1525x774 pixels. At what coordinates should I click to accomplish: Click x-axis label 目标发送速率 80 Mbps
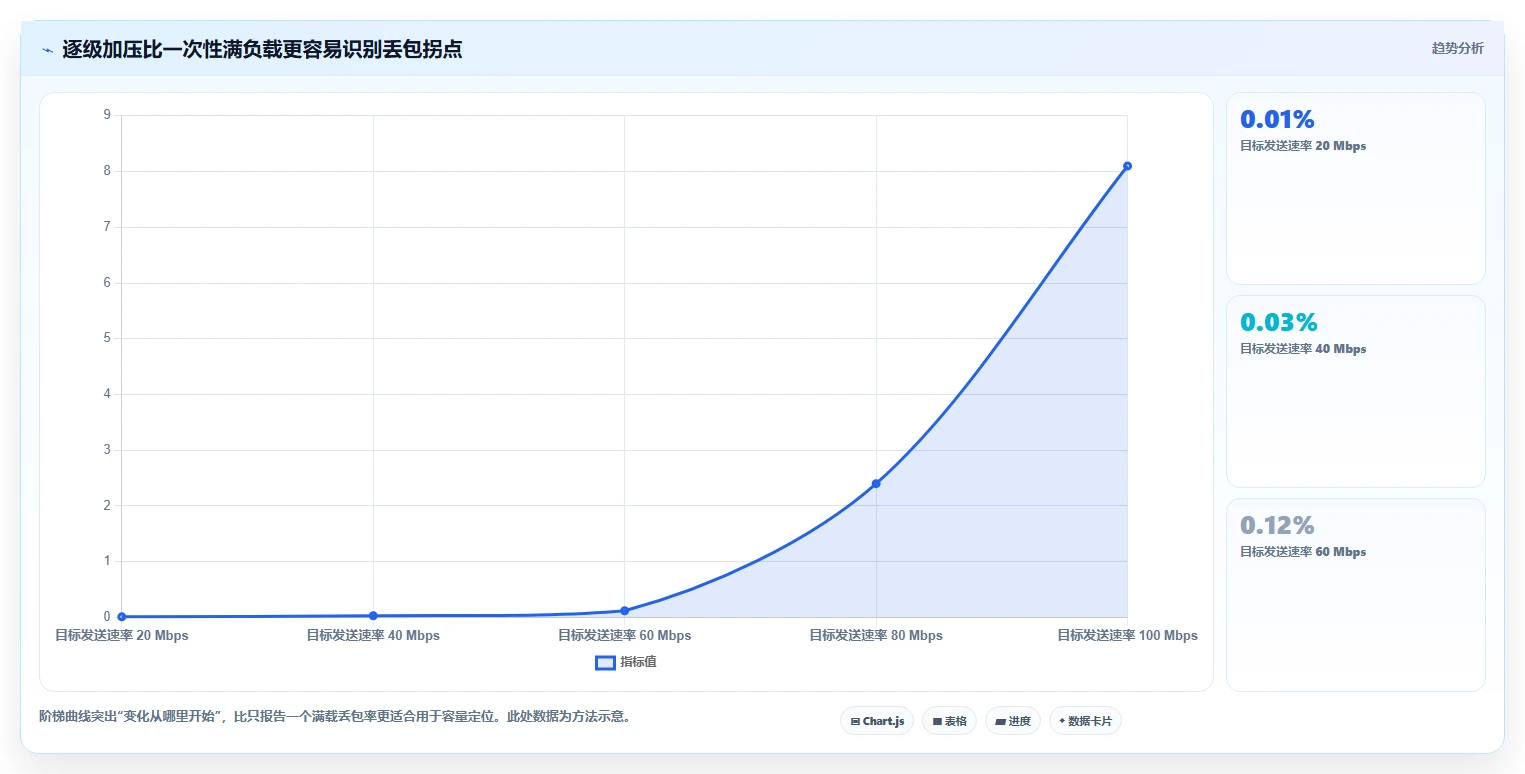click(x=876, y=635)
